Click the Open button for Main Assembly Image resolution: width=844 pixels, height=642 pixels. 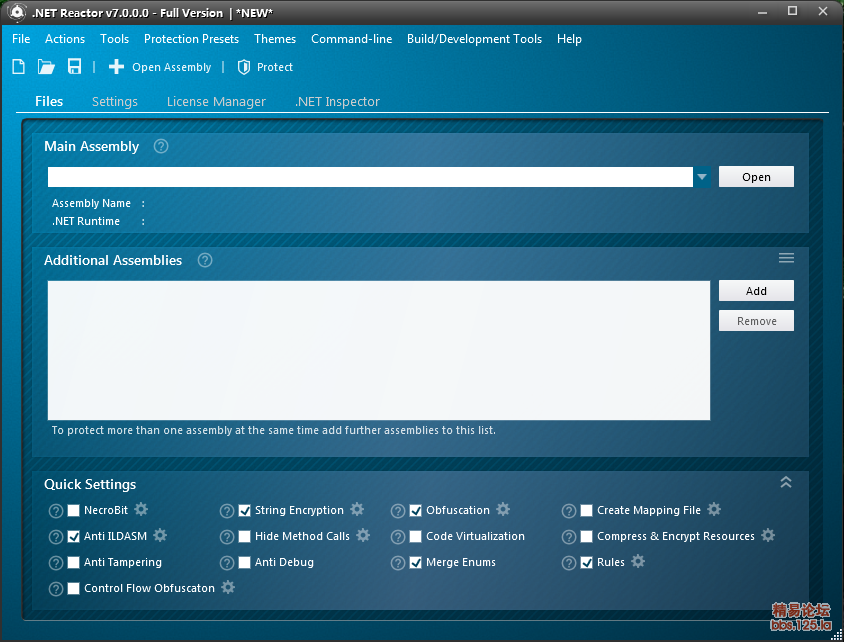756,177
